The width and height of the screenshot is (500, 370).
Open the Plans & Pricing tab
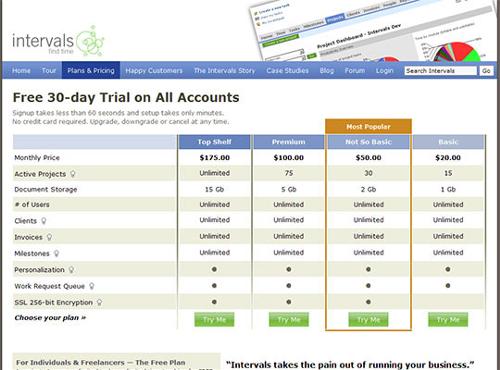click(x=91, y=70)
